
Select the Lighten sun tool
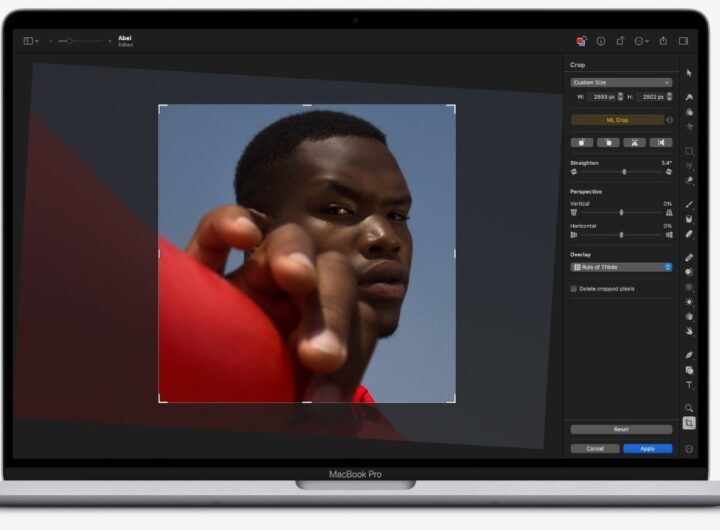(689, 302)
